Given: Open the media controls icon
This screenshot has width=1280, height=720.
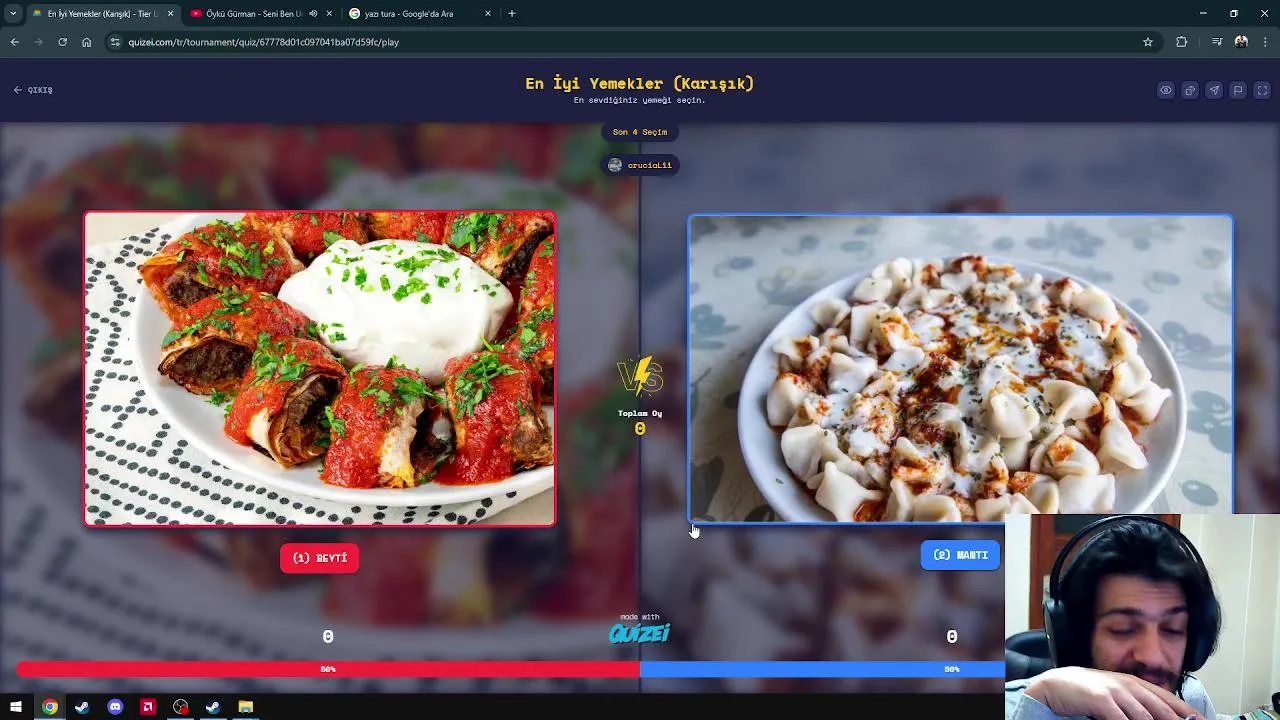Looking at the screenshot, I should [x=1217, y=42].
